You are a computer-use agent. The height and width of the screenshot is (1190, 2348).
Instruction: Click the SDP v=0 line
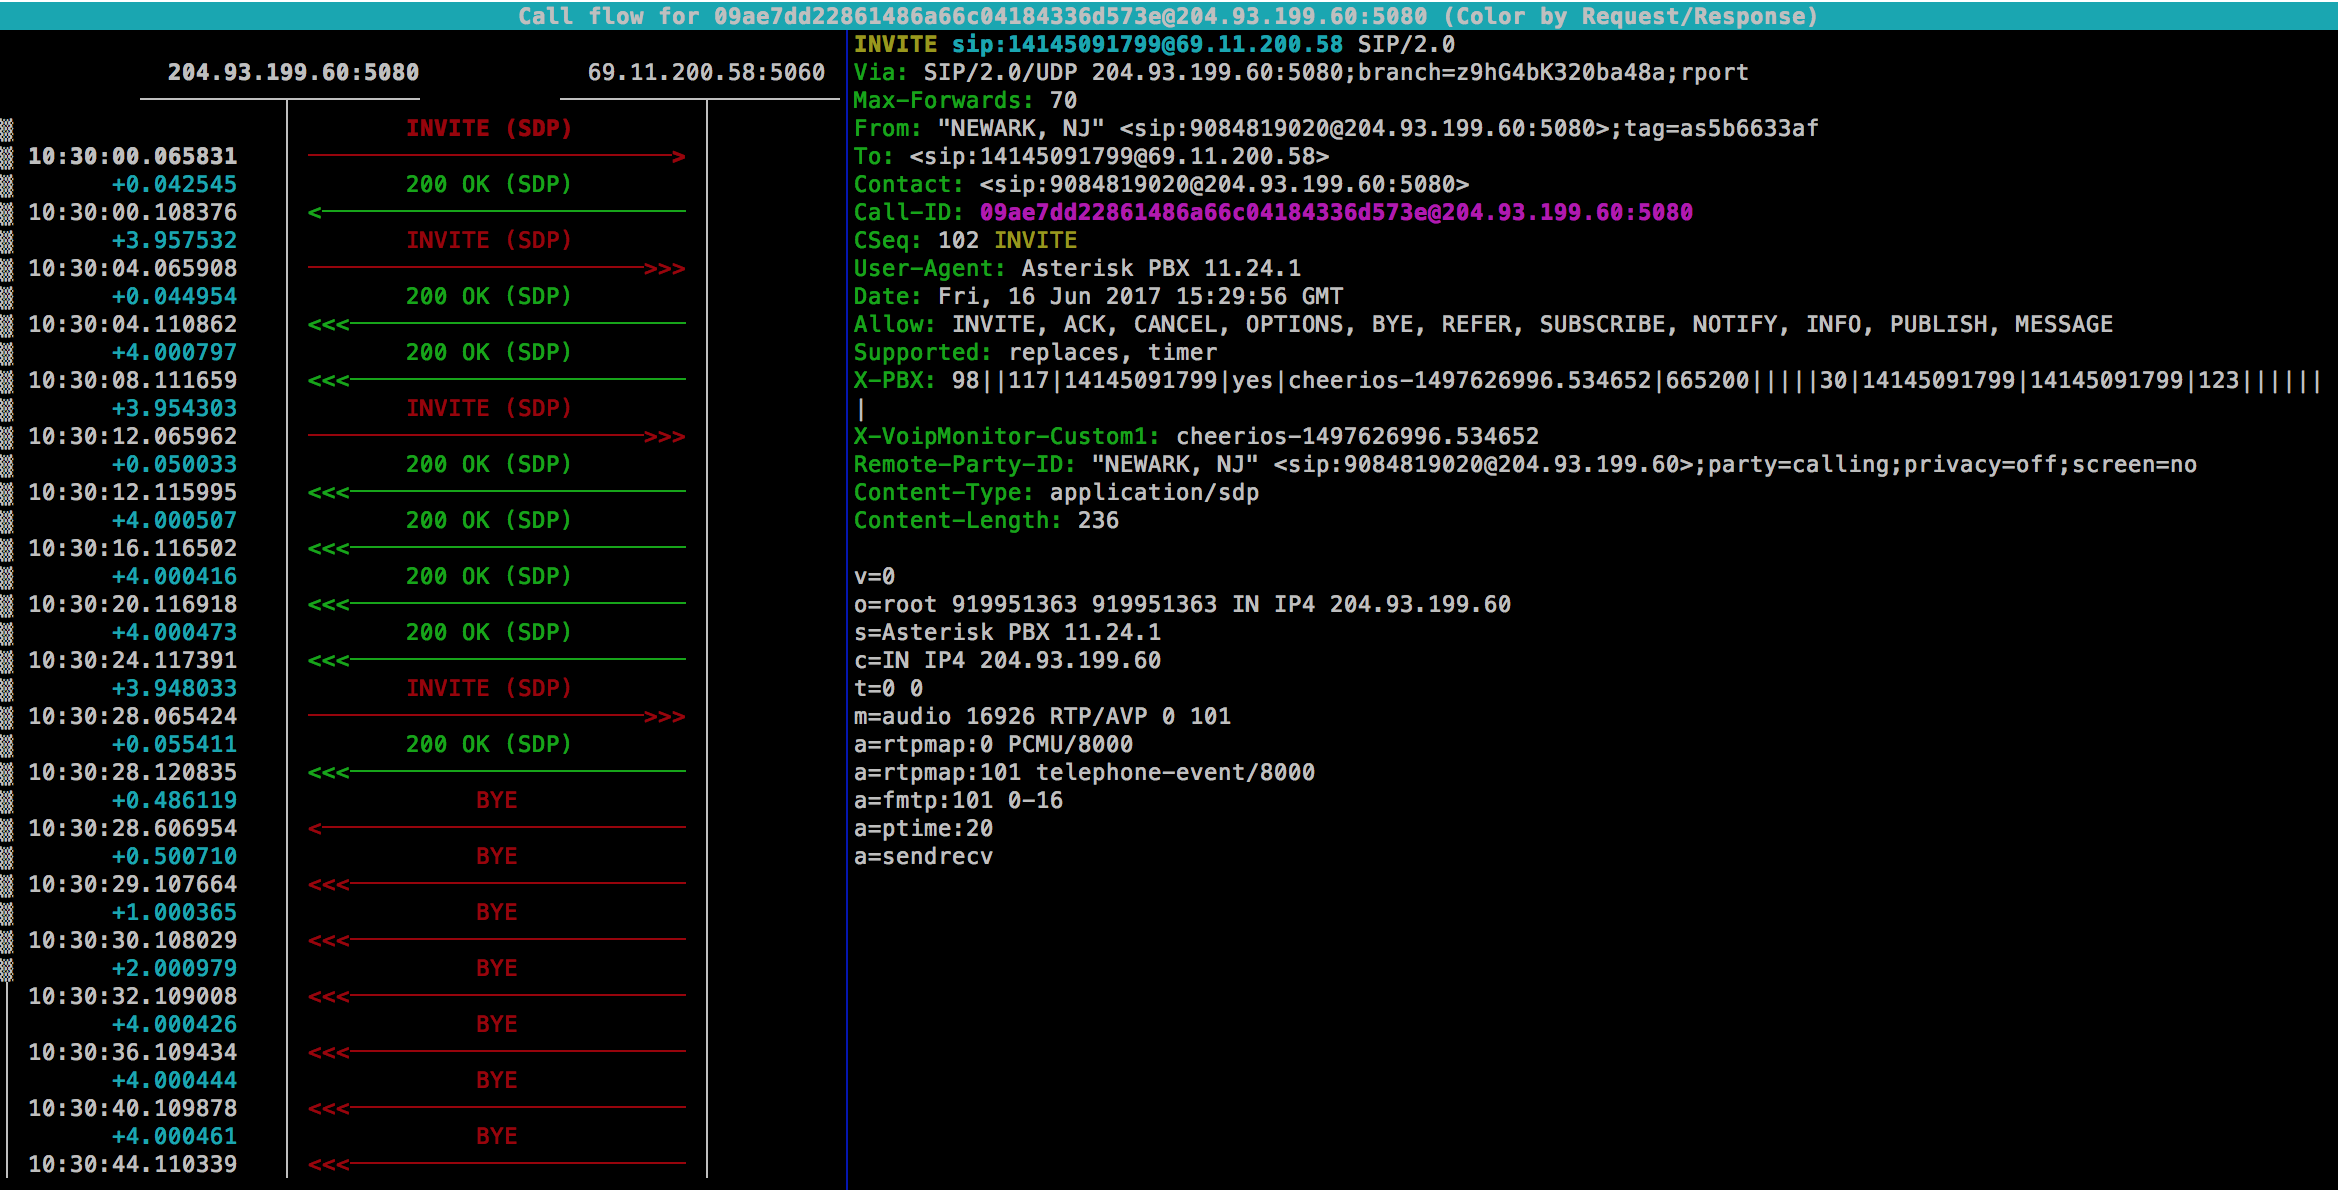[874, 576]
